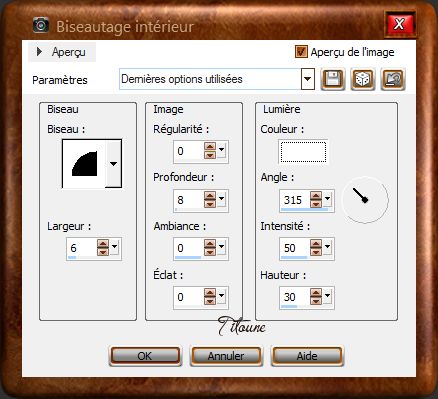
Task: Decrease the Largeur value
Action: 103,252
